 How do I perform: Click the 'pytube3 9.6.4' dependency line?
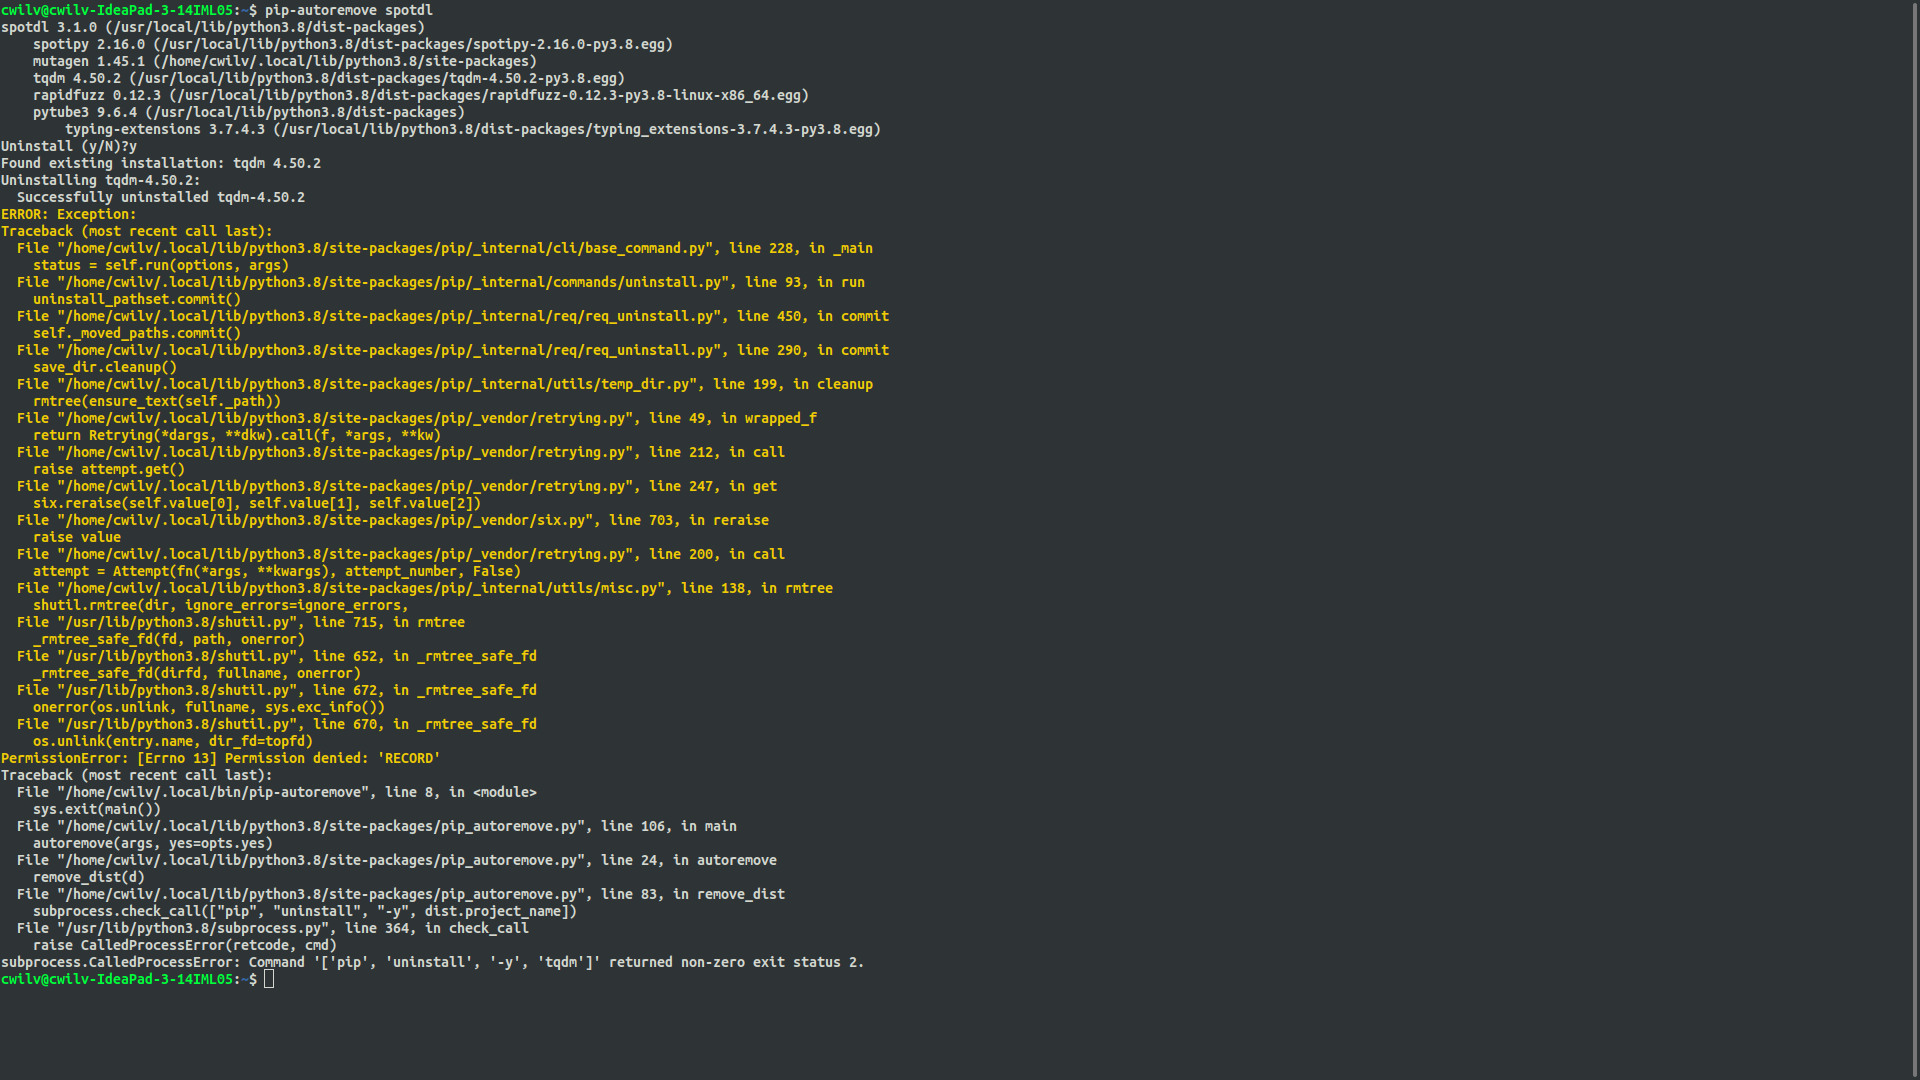pos(248,112)
